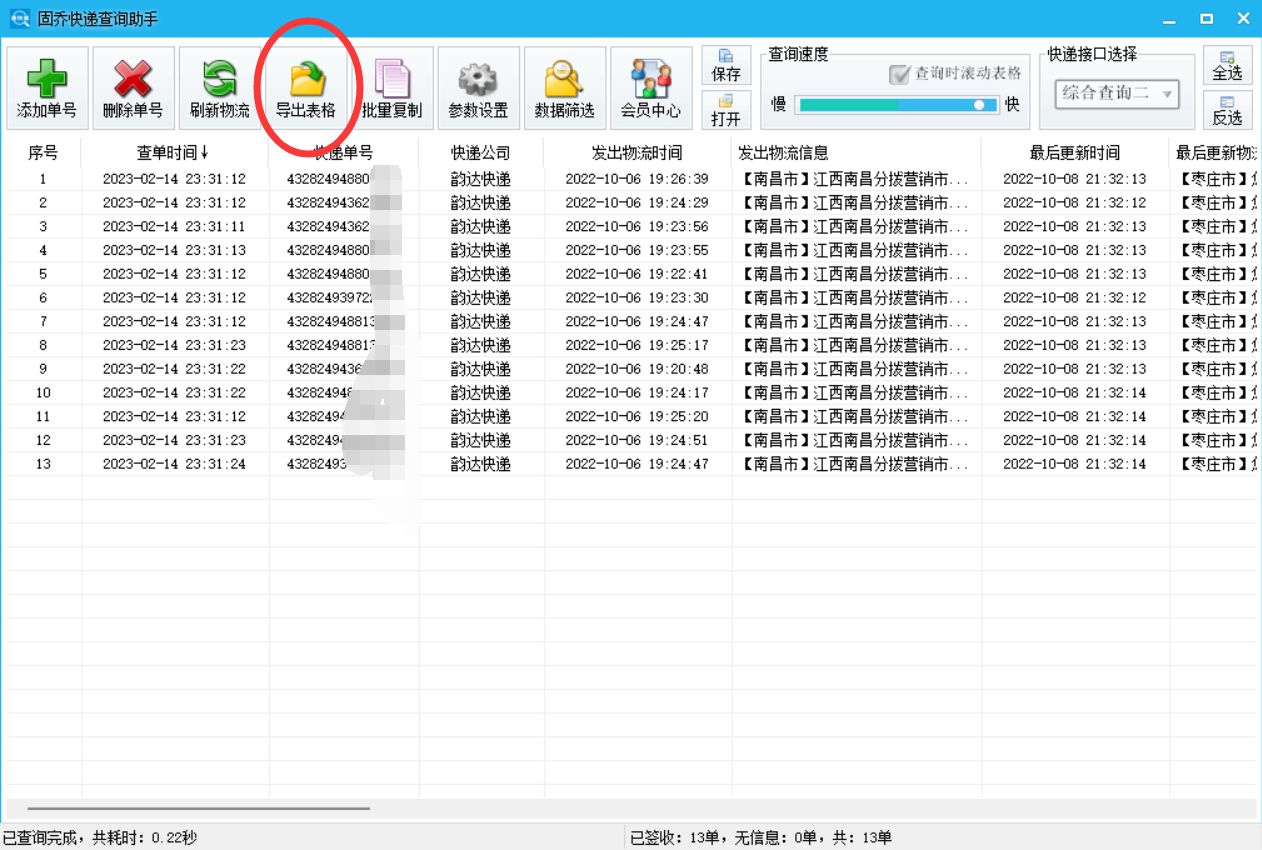This screenshot has width=1262, height=850.
Task: Click the 打开 (Open) icon
Action: coord(726,110)
